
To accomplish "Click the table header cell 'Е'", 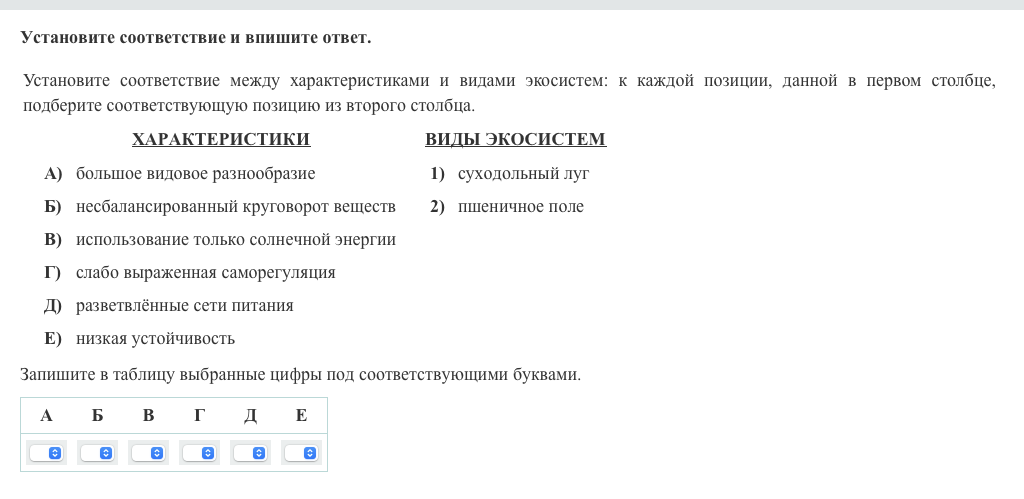I will pyautogui.click(x=301, y=416).
